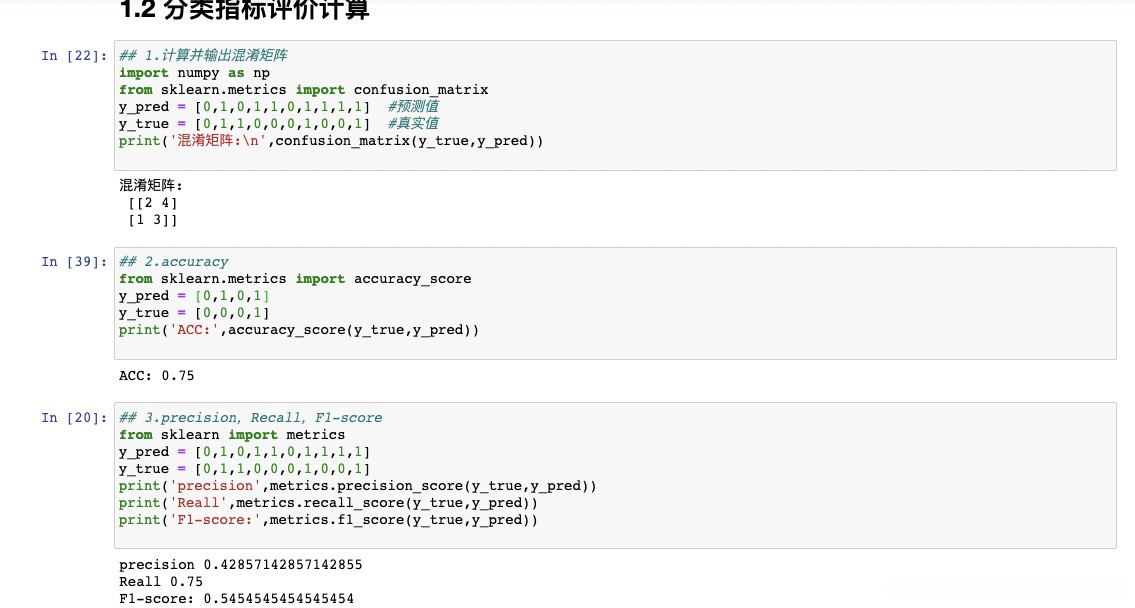Viewport: 1135px width, 608px height.
Task: Select the In [22] cell prompt
Action: (73, 56)
